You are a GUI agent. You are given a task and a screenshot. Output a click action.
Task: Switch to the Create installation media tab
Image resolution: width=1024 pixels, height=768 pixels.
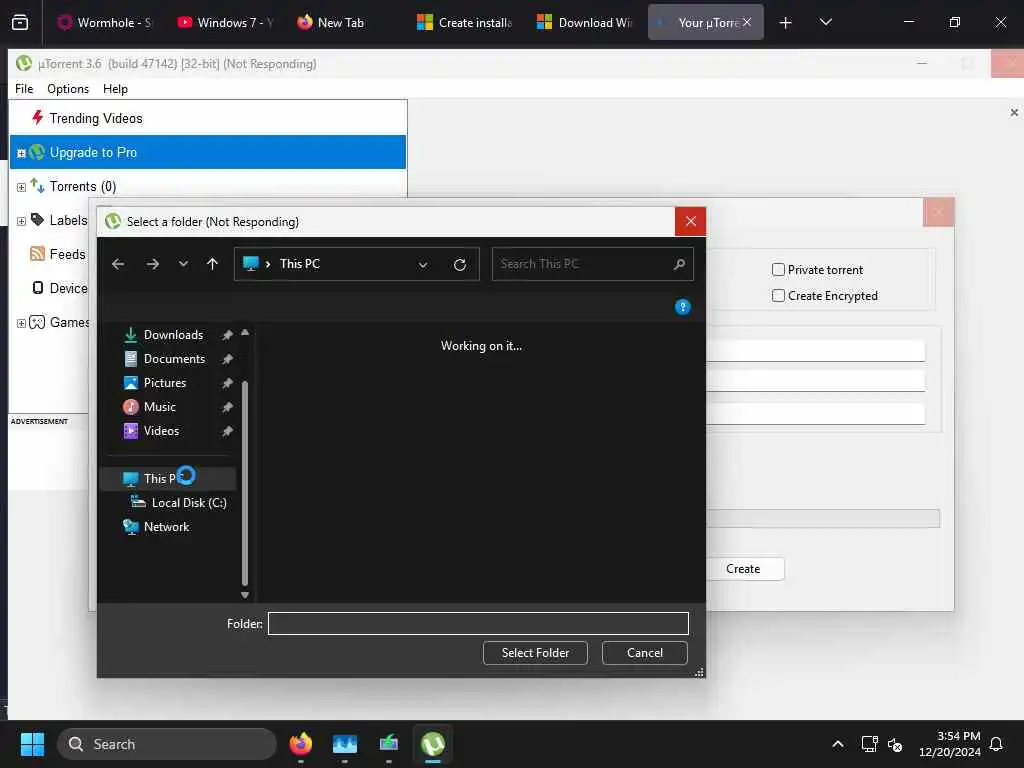(464, 22)
